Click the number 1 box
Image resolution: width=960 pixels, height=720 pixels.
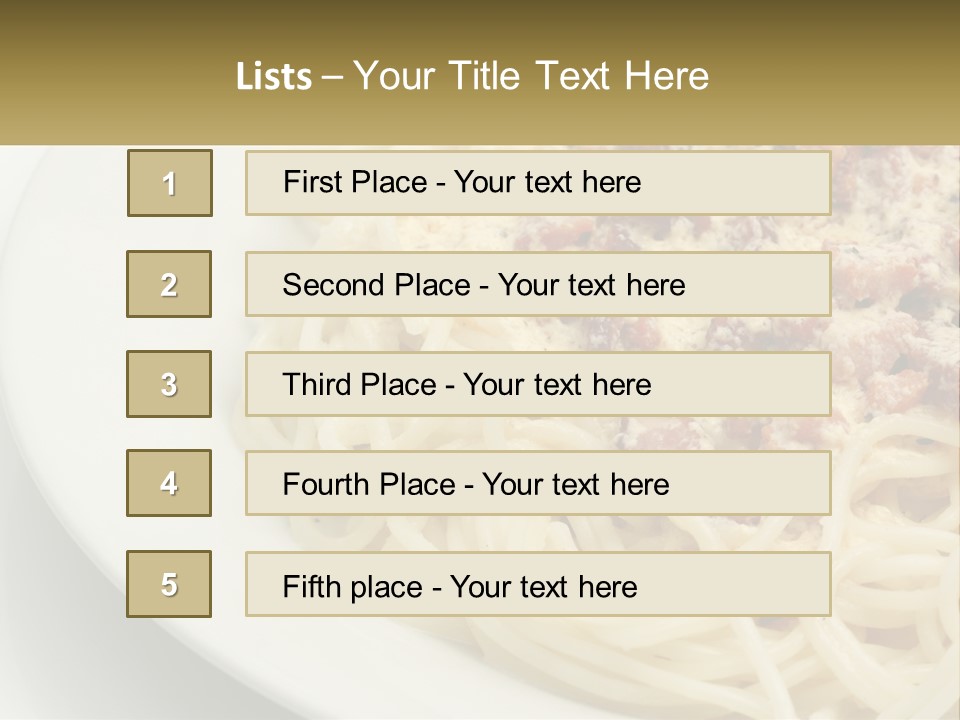coord(170,183)
